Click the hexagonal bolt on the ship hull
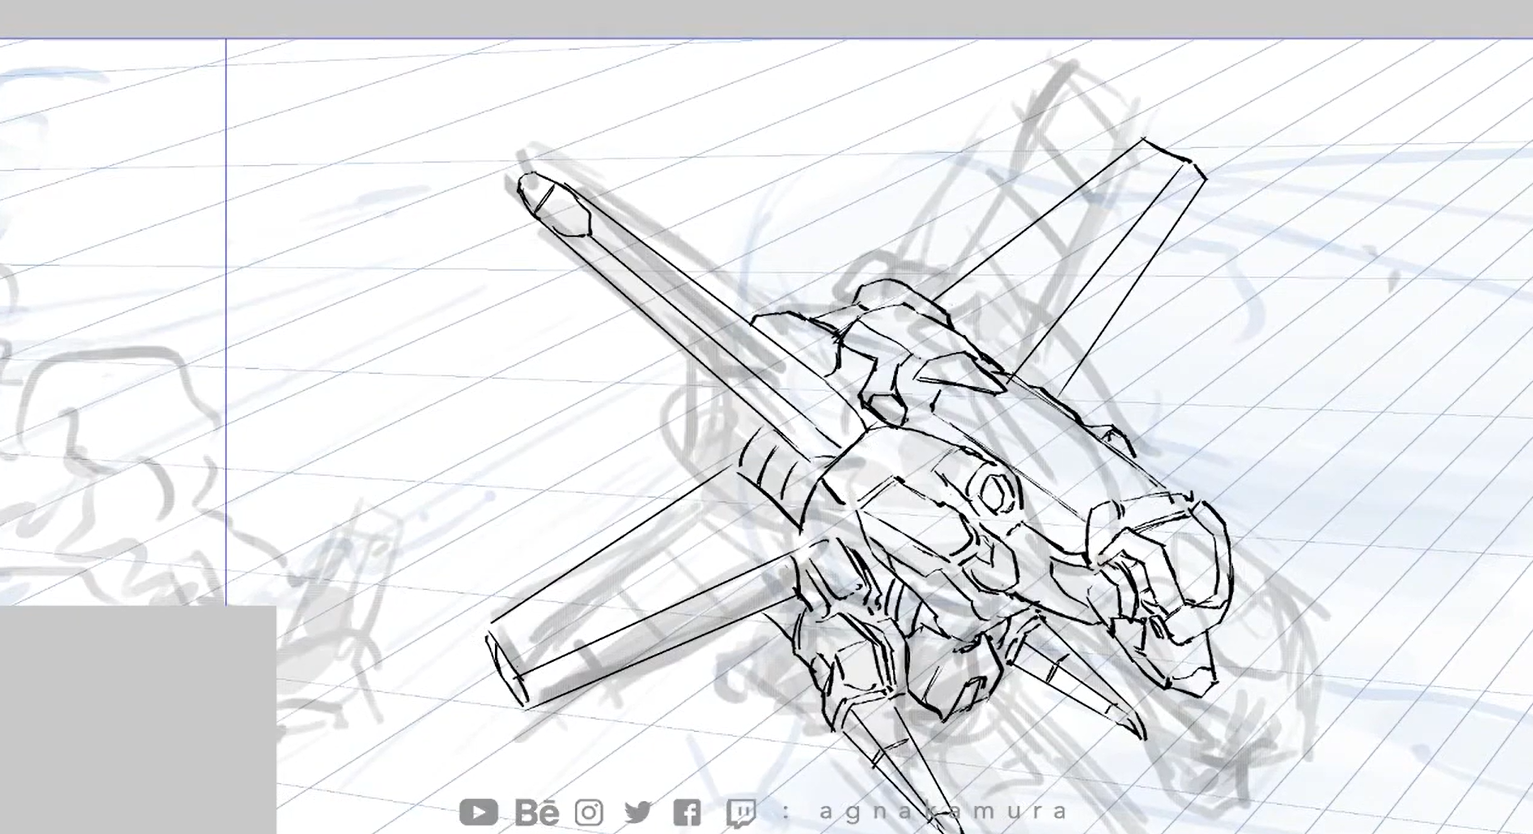This screenshot has height=834, width=1533. tap(994, 492)
